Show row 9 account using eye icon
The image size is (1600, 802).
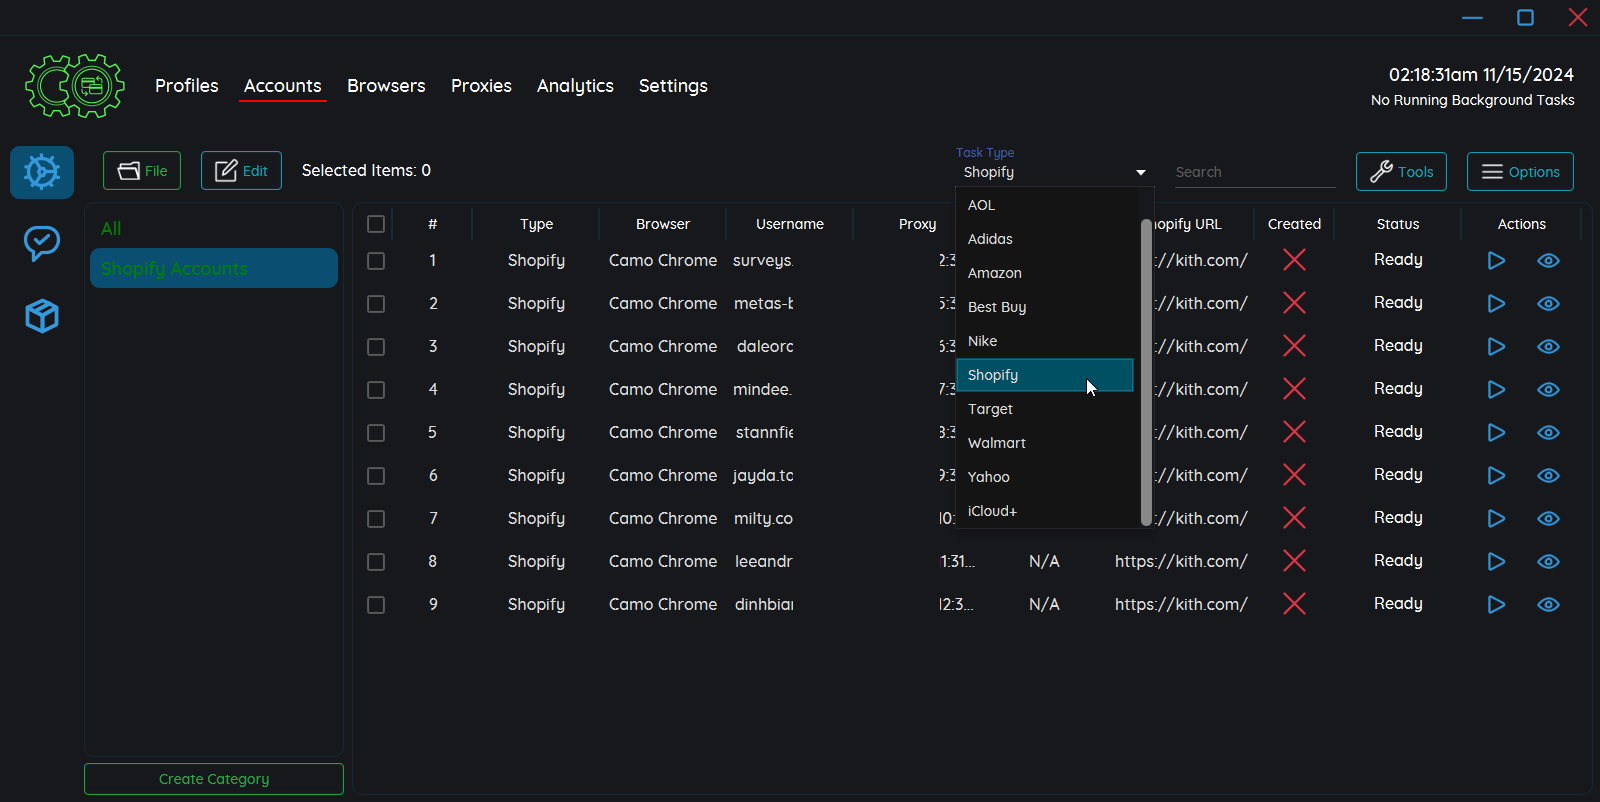coord(1548,605)
